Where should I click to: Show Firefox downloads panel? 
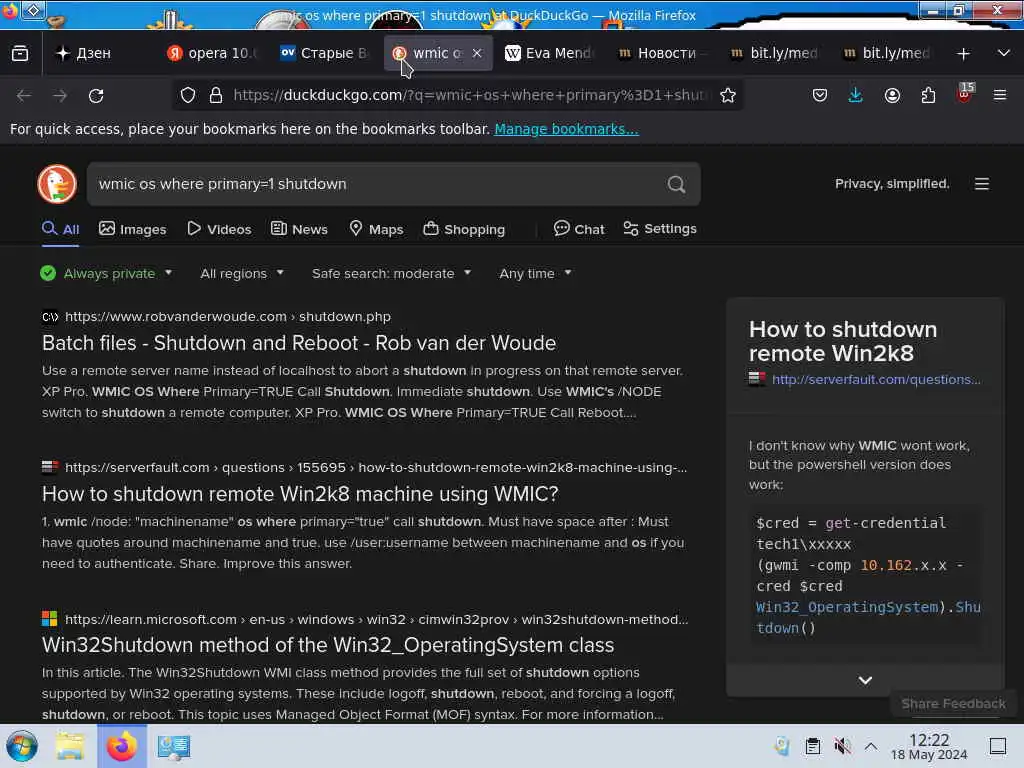(x=856, y=95)
